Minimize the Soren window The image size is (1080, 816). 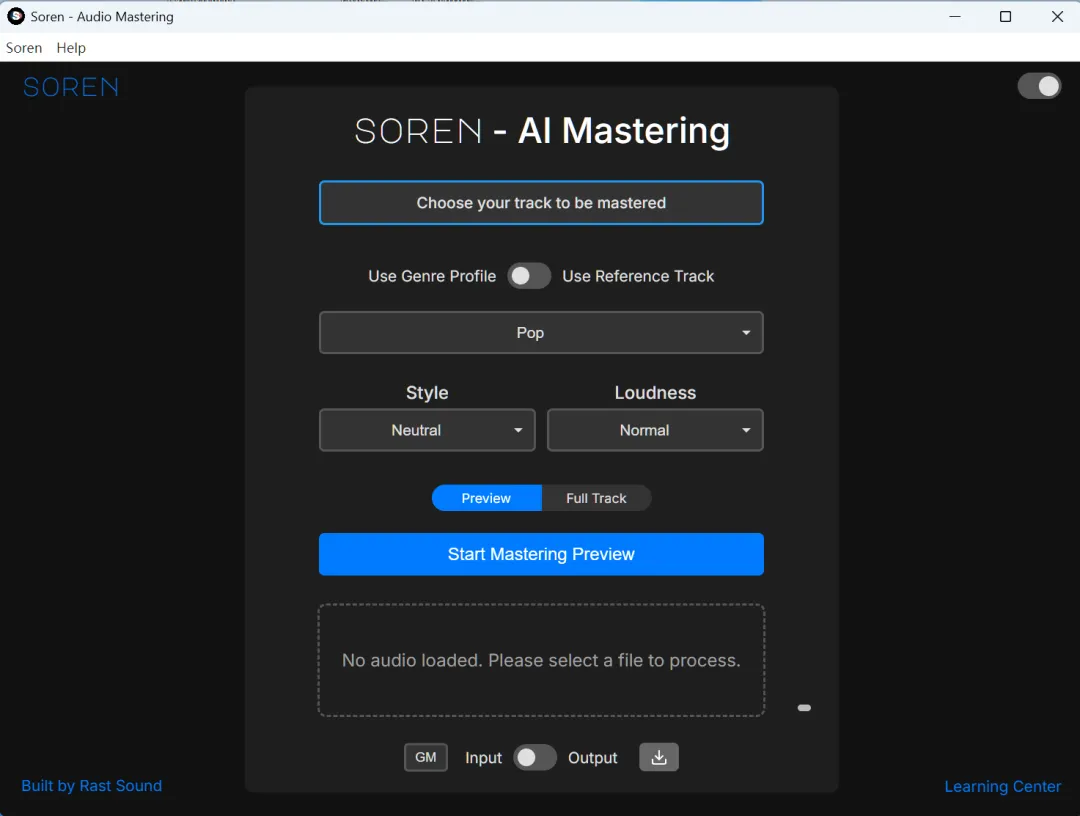click(955, 17)
